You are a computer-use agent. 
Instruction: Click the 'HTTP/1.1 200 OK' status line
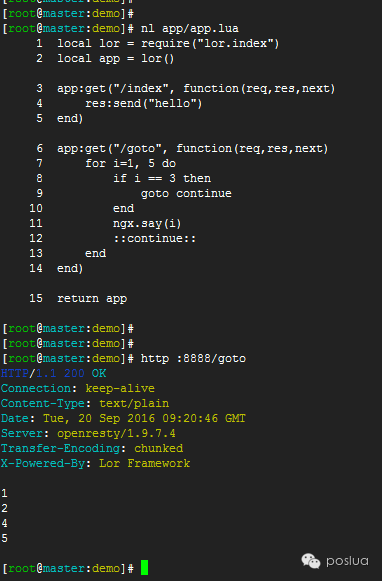click(x=53, y=373)
